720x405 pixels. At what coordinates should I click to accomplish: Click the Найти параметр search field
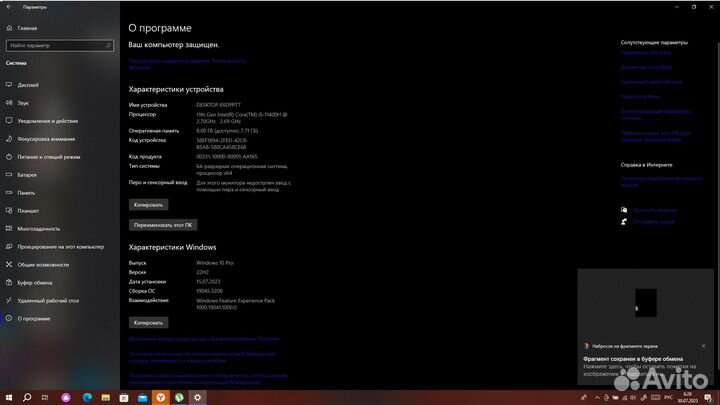(60, 45)
